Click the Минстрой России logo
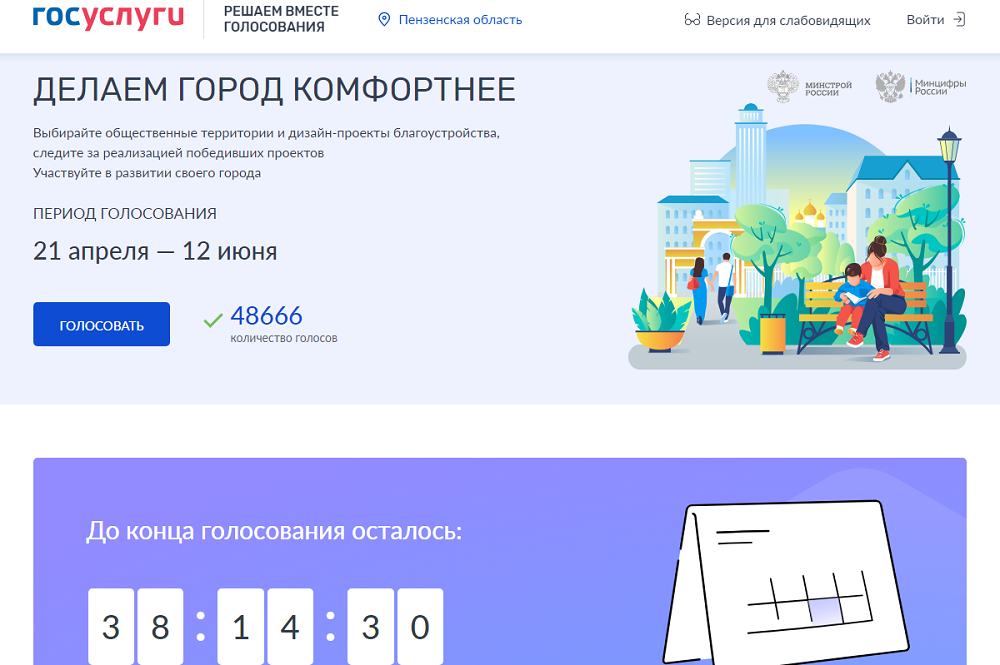 (809, 87)
